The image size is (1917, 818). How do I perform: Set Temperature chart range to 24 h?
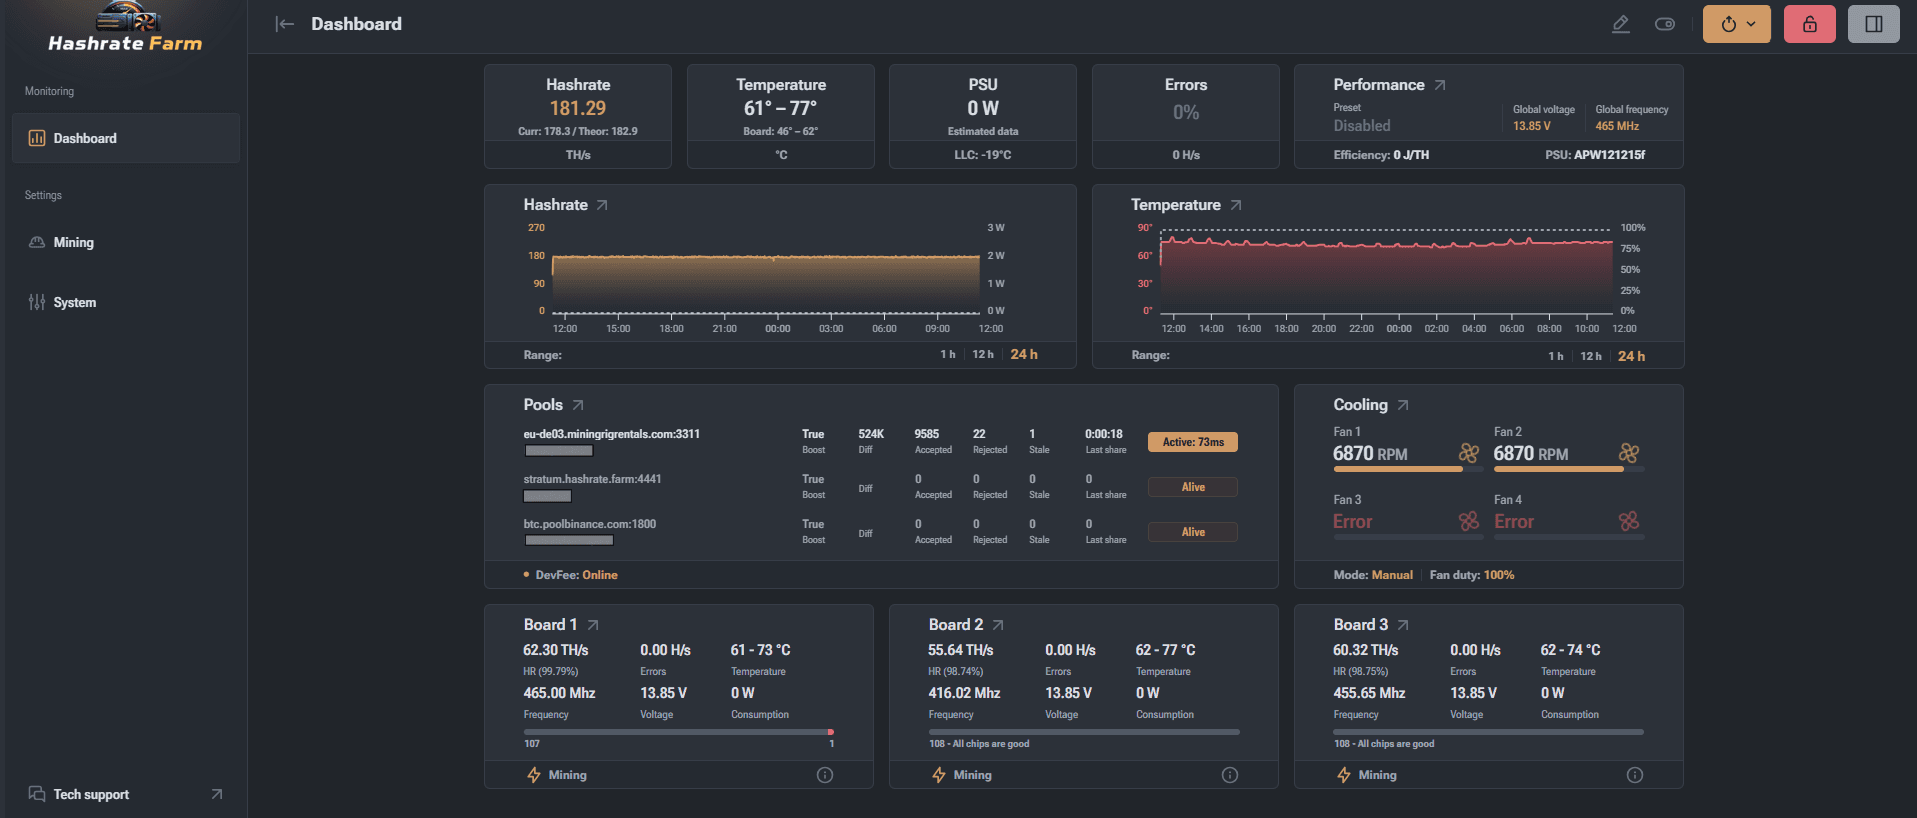pos(1632,356)
